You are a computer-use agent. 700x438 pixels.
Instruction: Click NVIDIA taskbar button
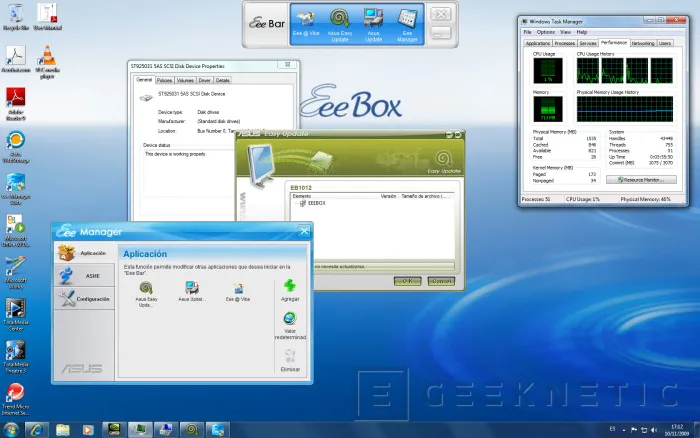click(114, 430)
